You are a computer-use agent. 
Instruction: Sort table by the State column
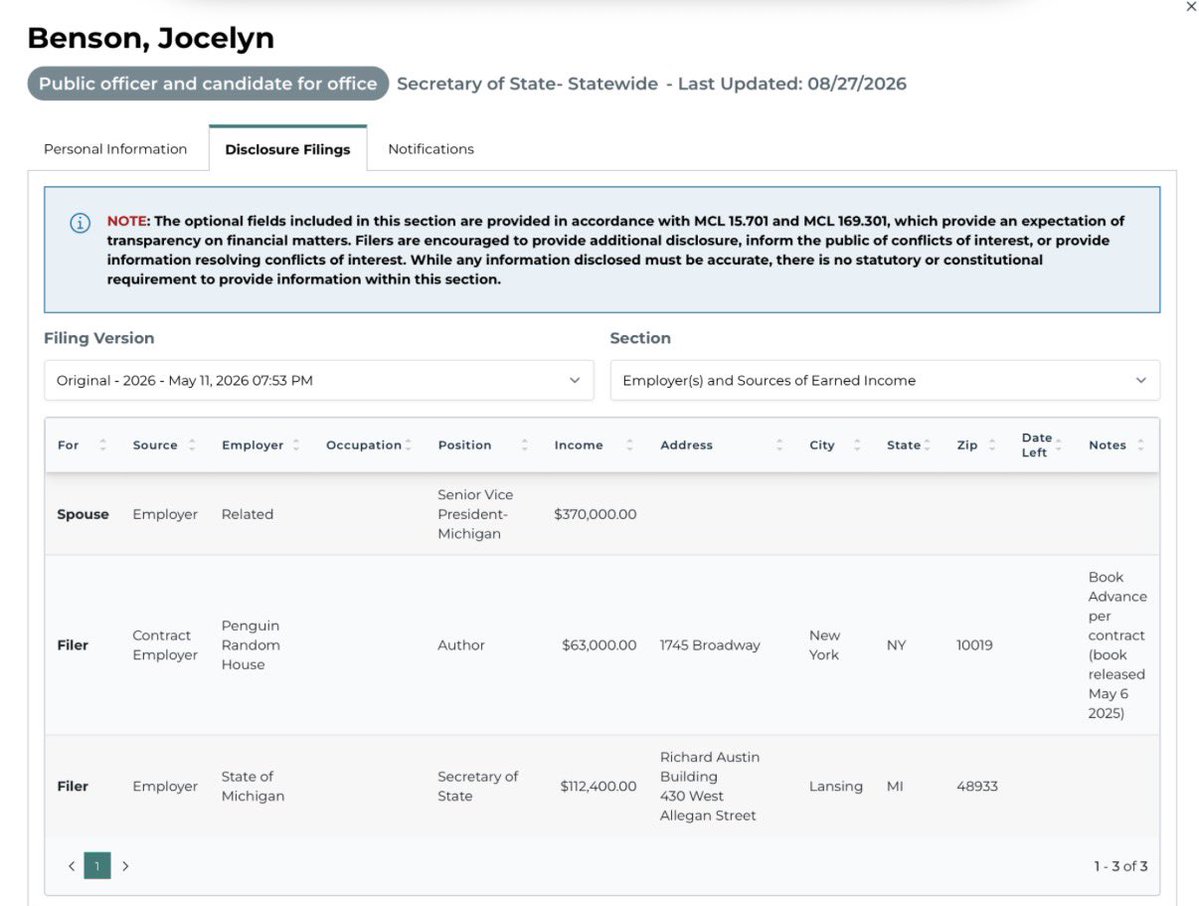click(927, 445)
